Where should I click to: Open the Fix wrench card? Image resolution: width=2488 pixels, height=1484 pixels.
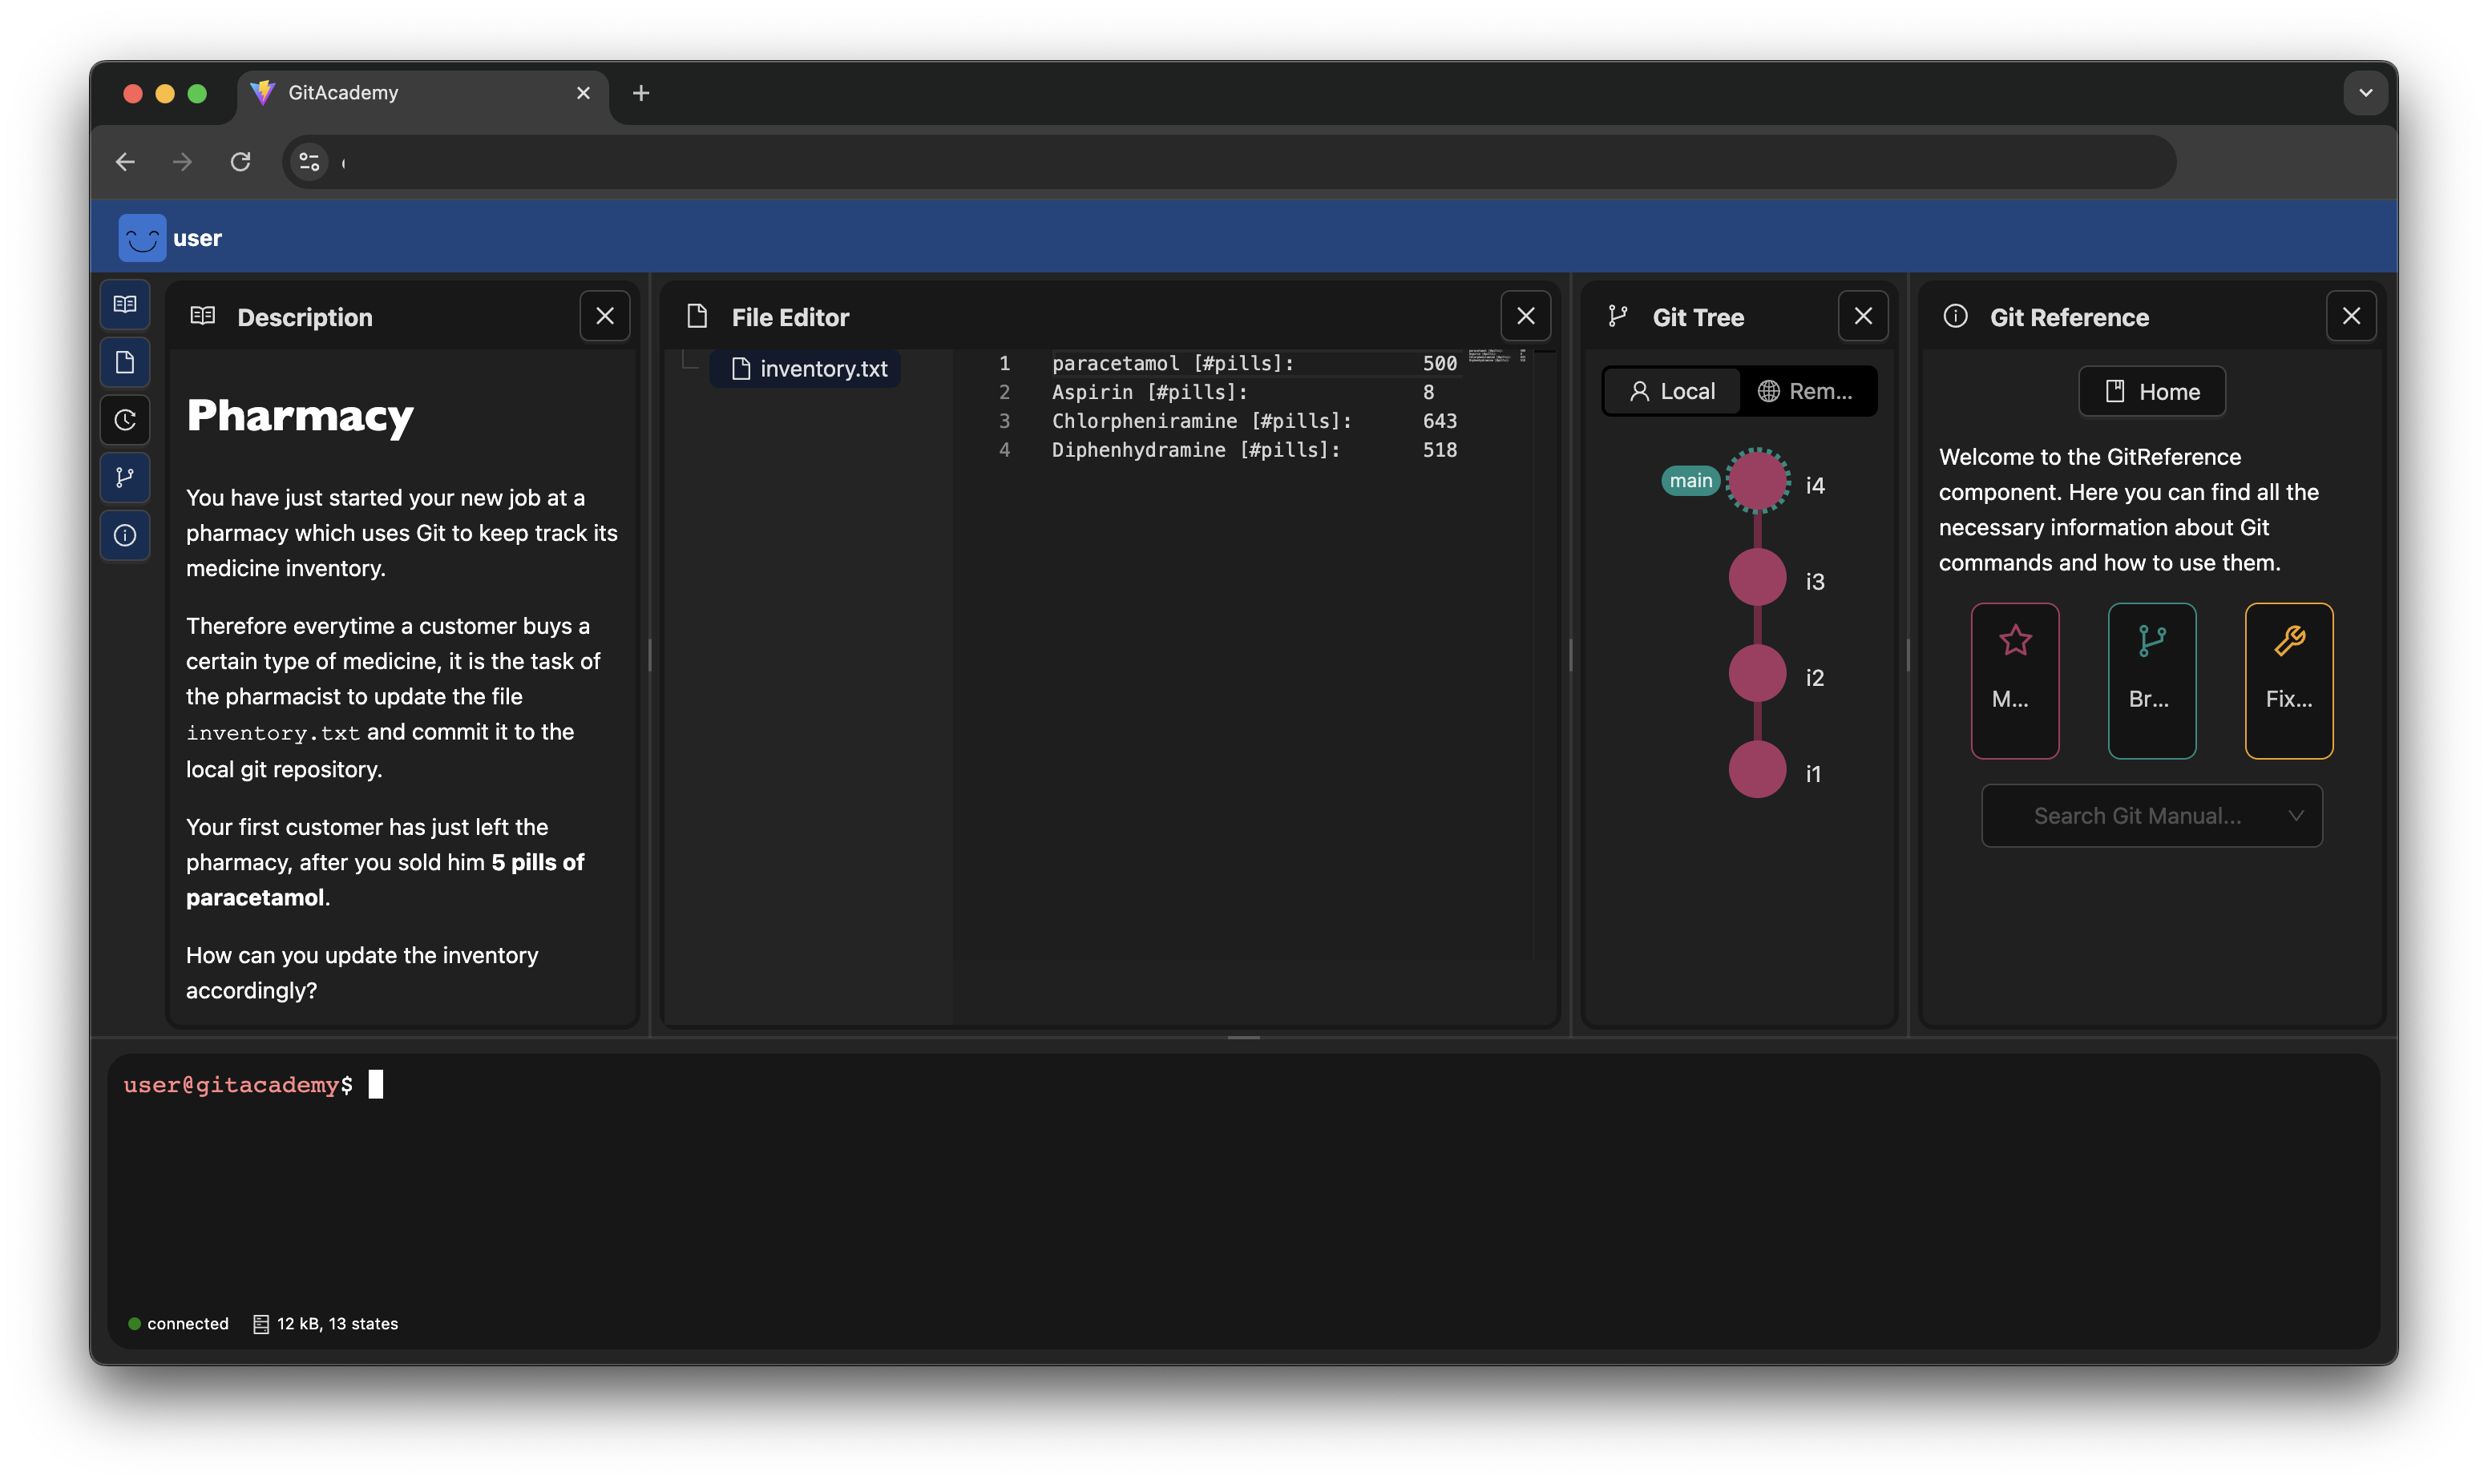(2288, 680)
